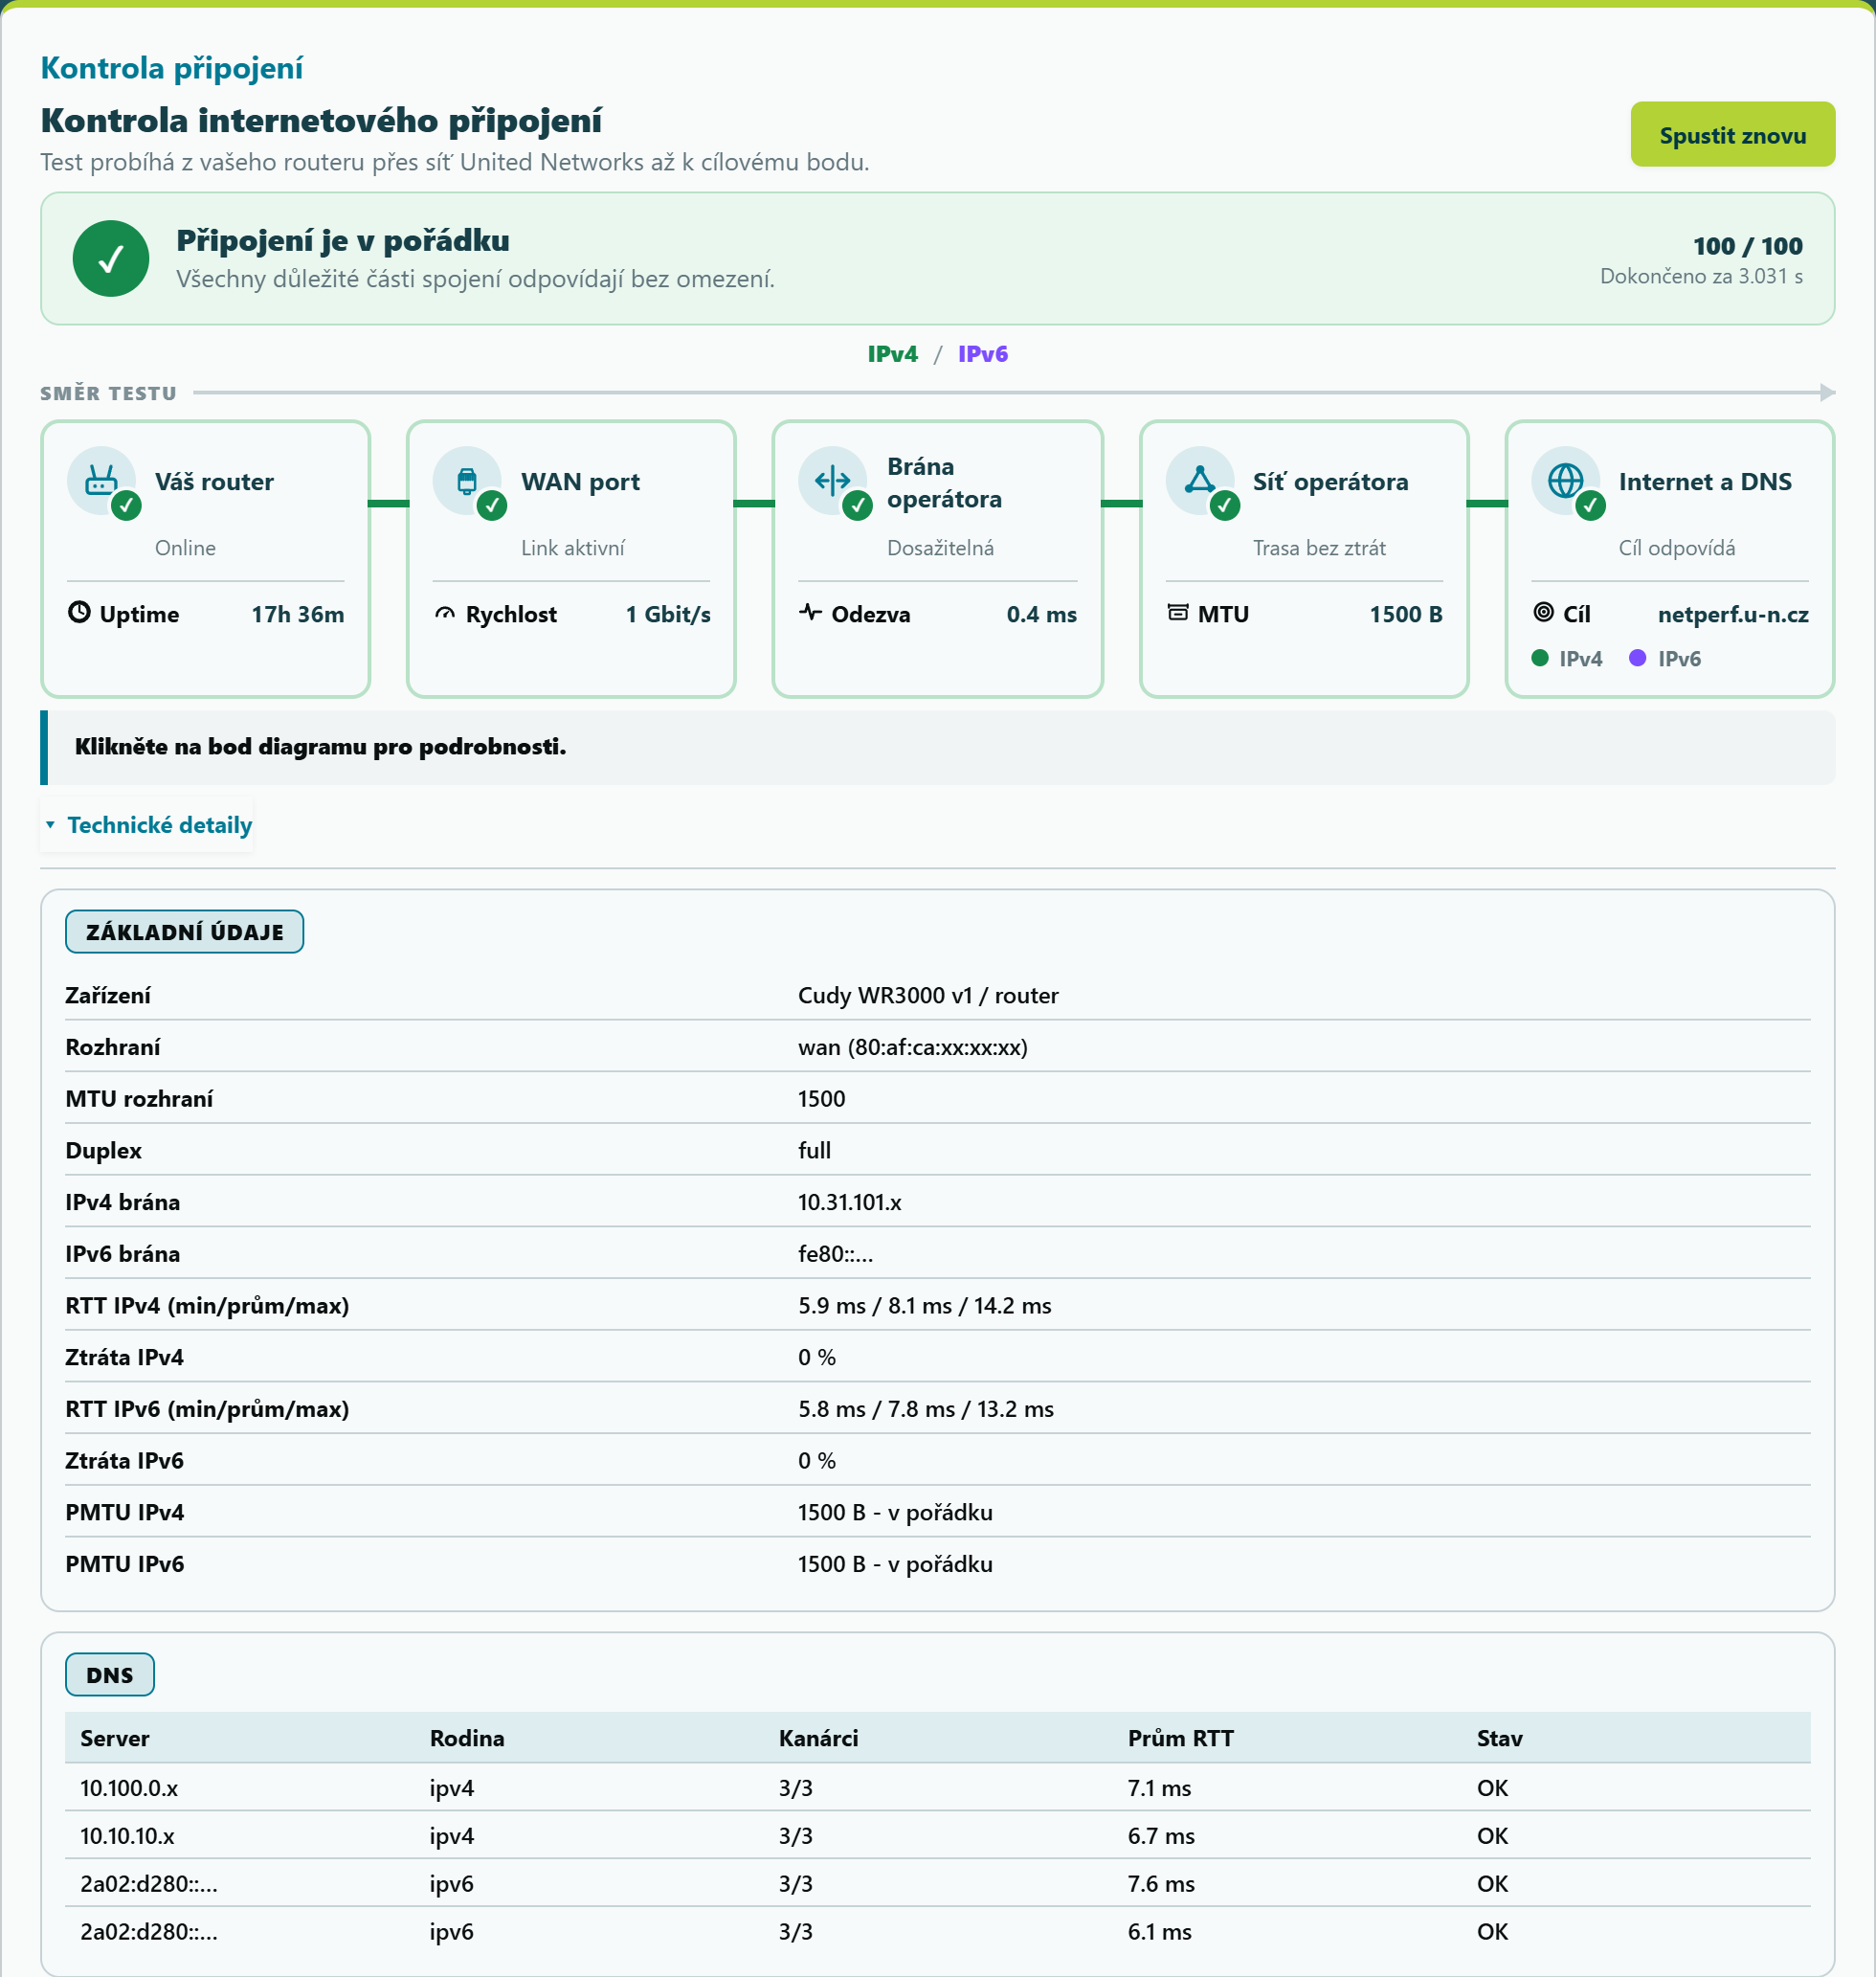Image resolution: width=1876 pixels, height=1977 pixels.
Task: Click the 0.4 ms latency value
Action: point(1042,614)
